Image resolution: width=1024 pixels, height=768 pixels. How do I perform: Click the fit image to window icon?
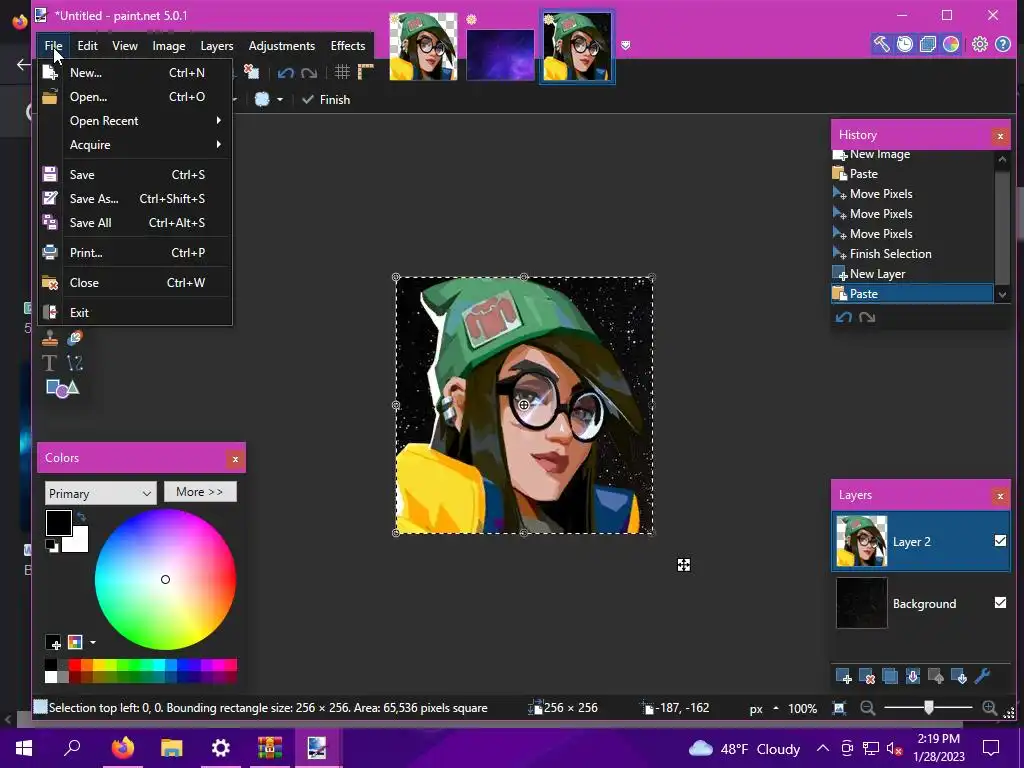point(839,708)
